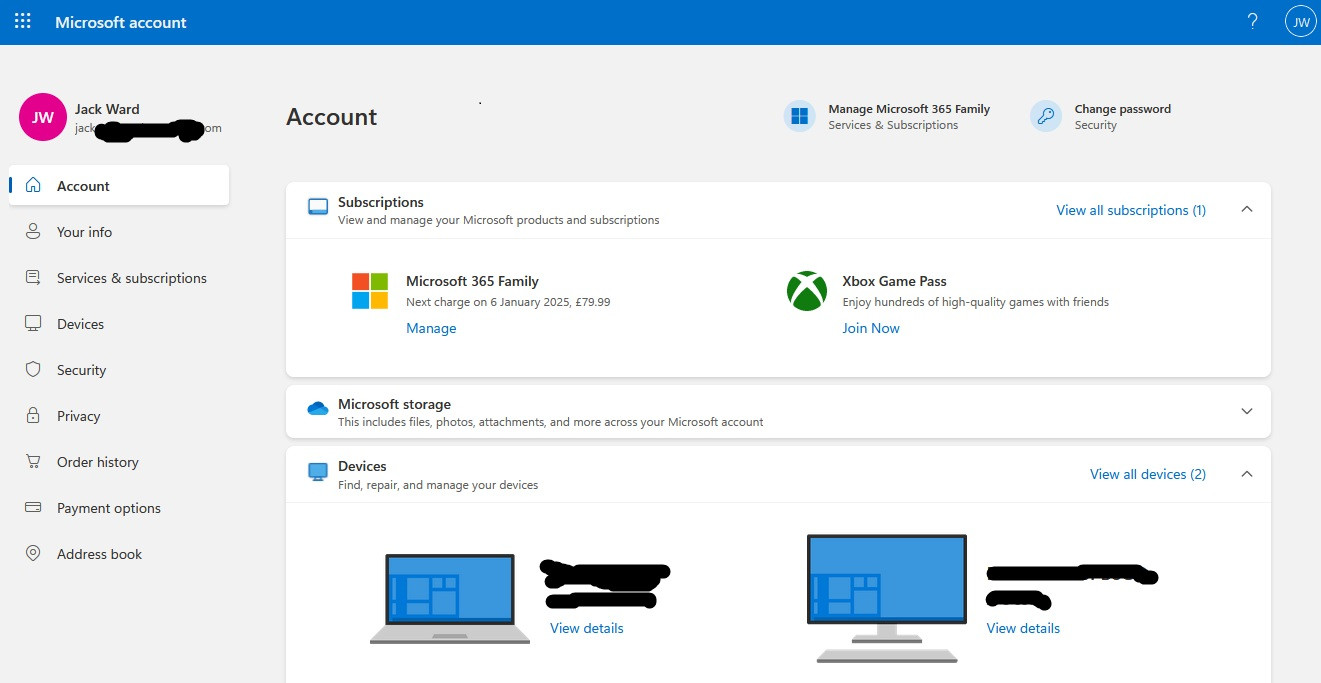Click the Microsoft storage section title

[x=394, y=404]
